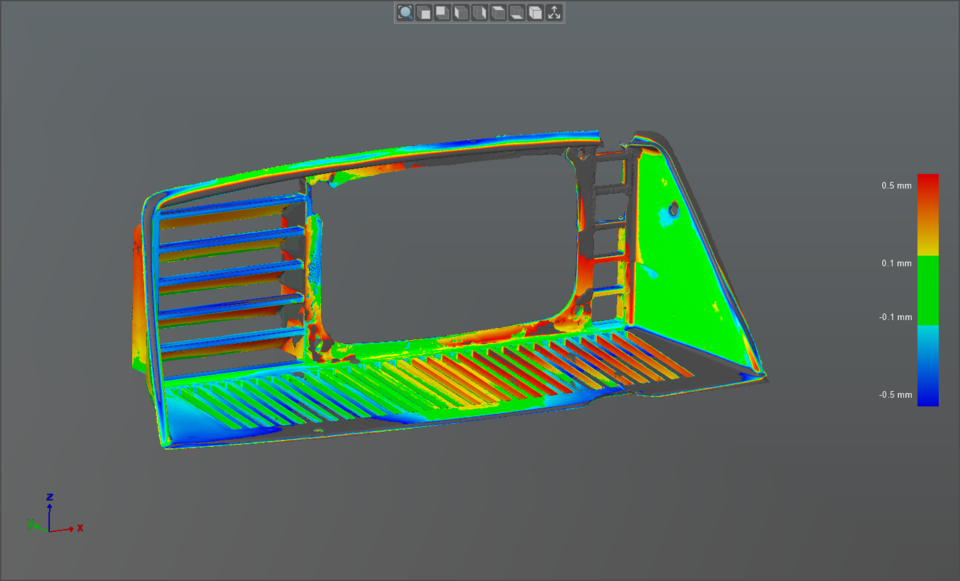
Task: Click the expand-view arrows icon
Action: point(552,14)
